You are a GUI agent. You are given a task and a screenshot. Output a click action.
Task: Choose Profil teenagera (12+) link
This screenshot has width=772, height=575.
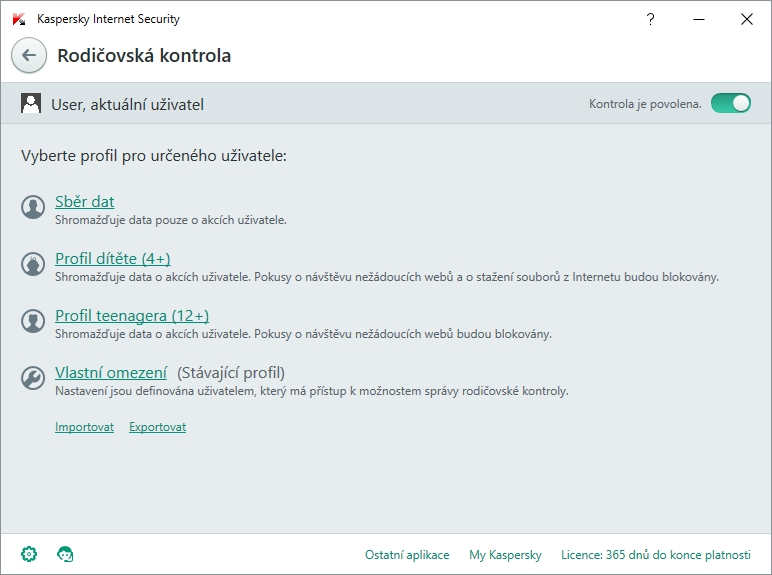tap(132, 316)
